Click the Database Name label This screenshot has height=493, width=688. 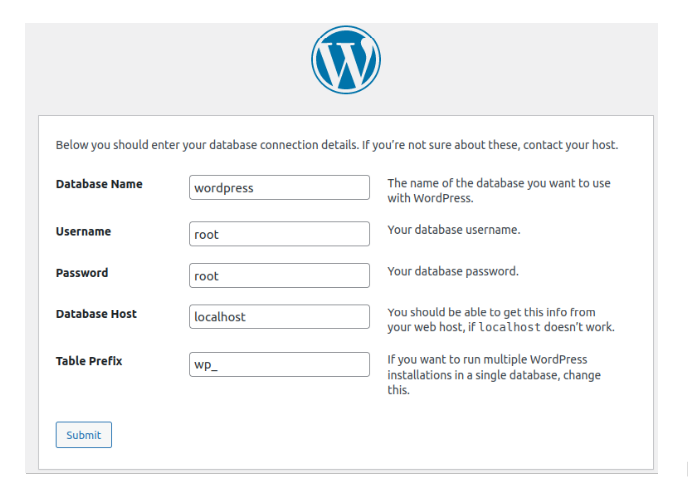coord(99,184)
